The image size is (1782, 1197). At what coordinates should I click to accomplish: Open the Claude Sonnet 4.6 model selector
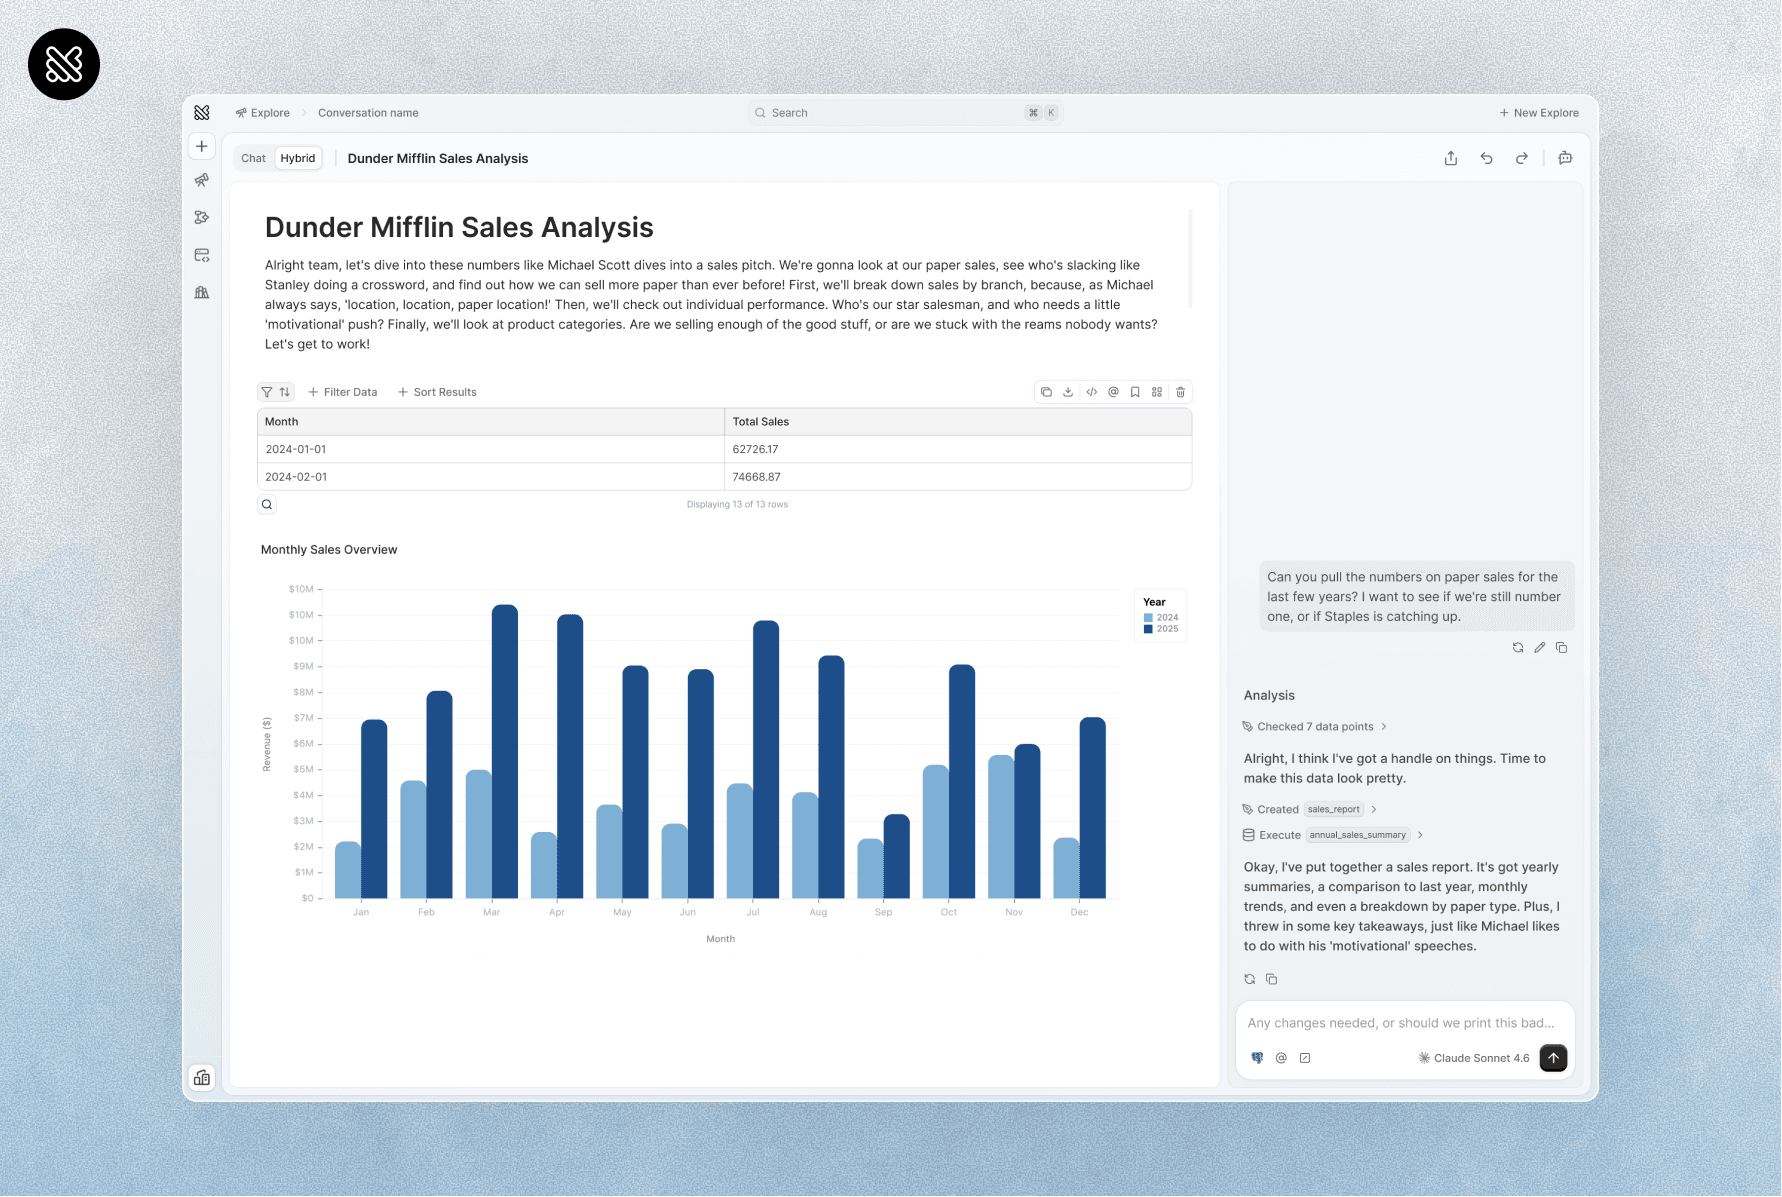point(1474,1058)
